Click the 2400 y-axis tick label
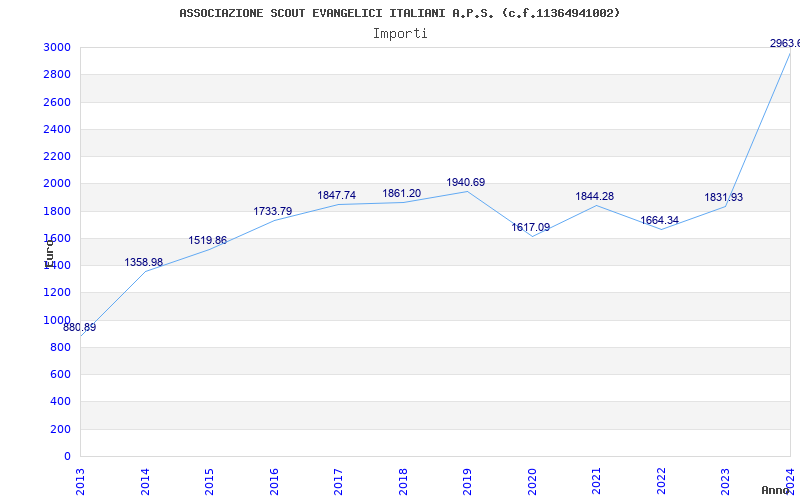The width and height of the screenshot is (800, 500). pos(57,129)
